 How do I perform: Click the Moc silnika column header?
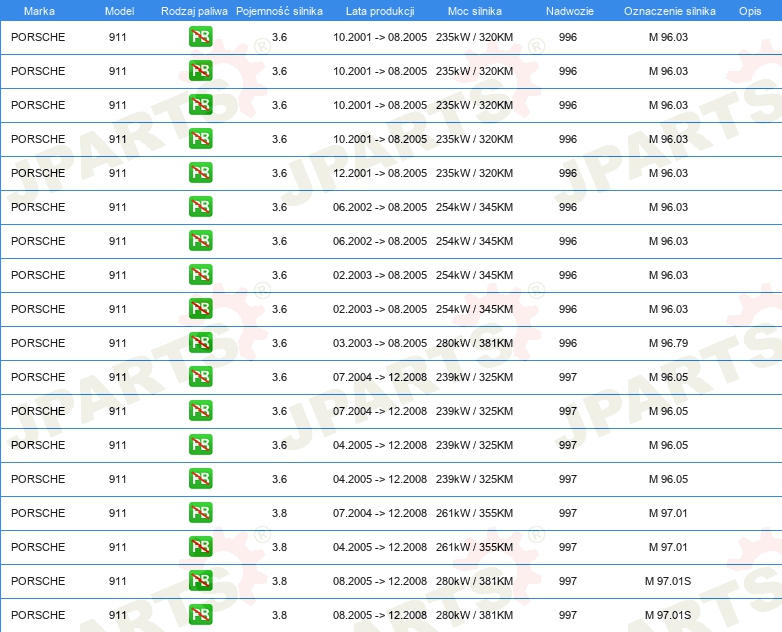click(474, 11)
